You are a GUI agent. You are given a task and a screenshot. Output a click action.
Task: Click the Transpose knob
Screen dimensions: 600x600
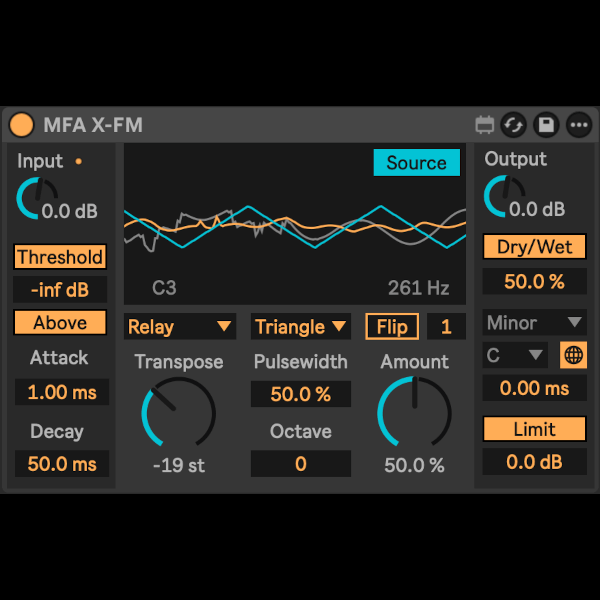tap(178, 413)
